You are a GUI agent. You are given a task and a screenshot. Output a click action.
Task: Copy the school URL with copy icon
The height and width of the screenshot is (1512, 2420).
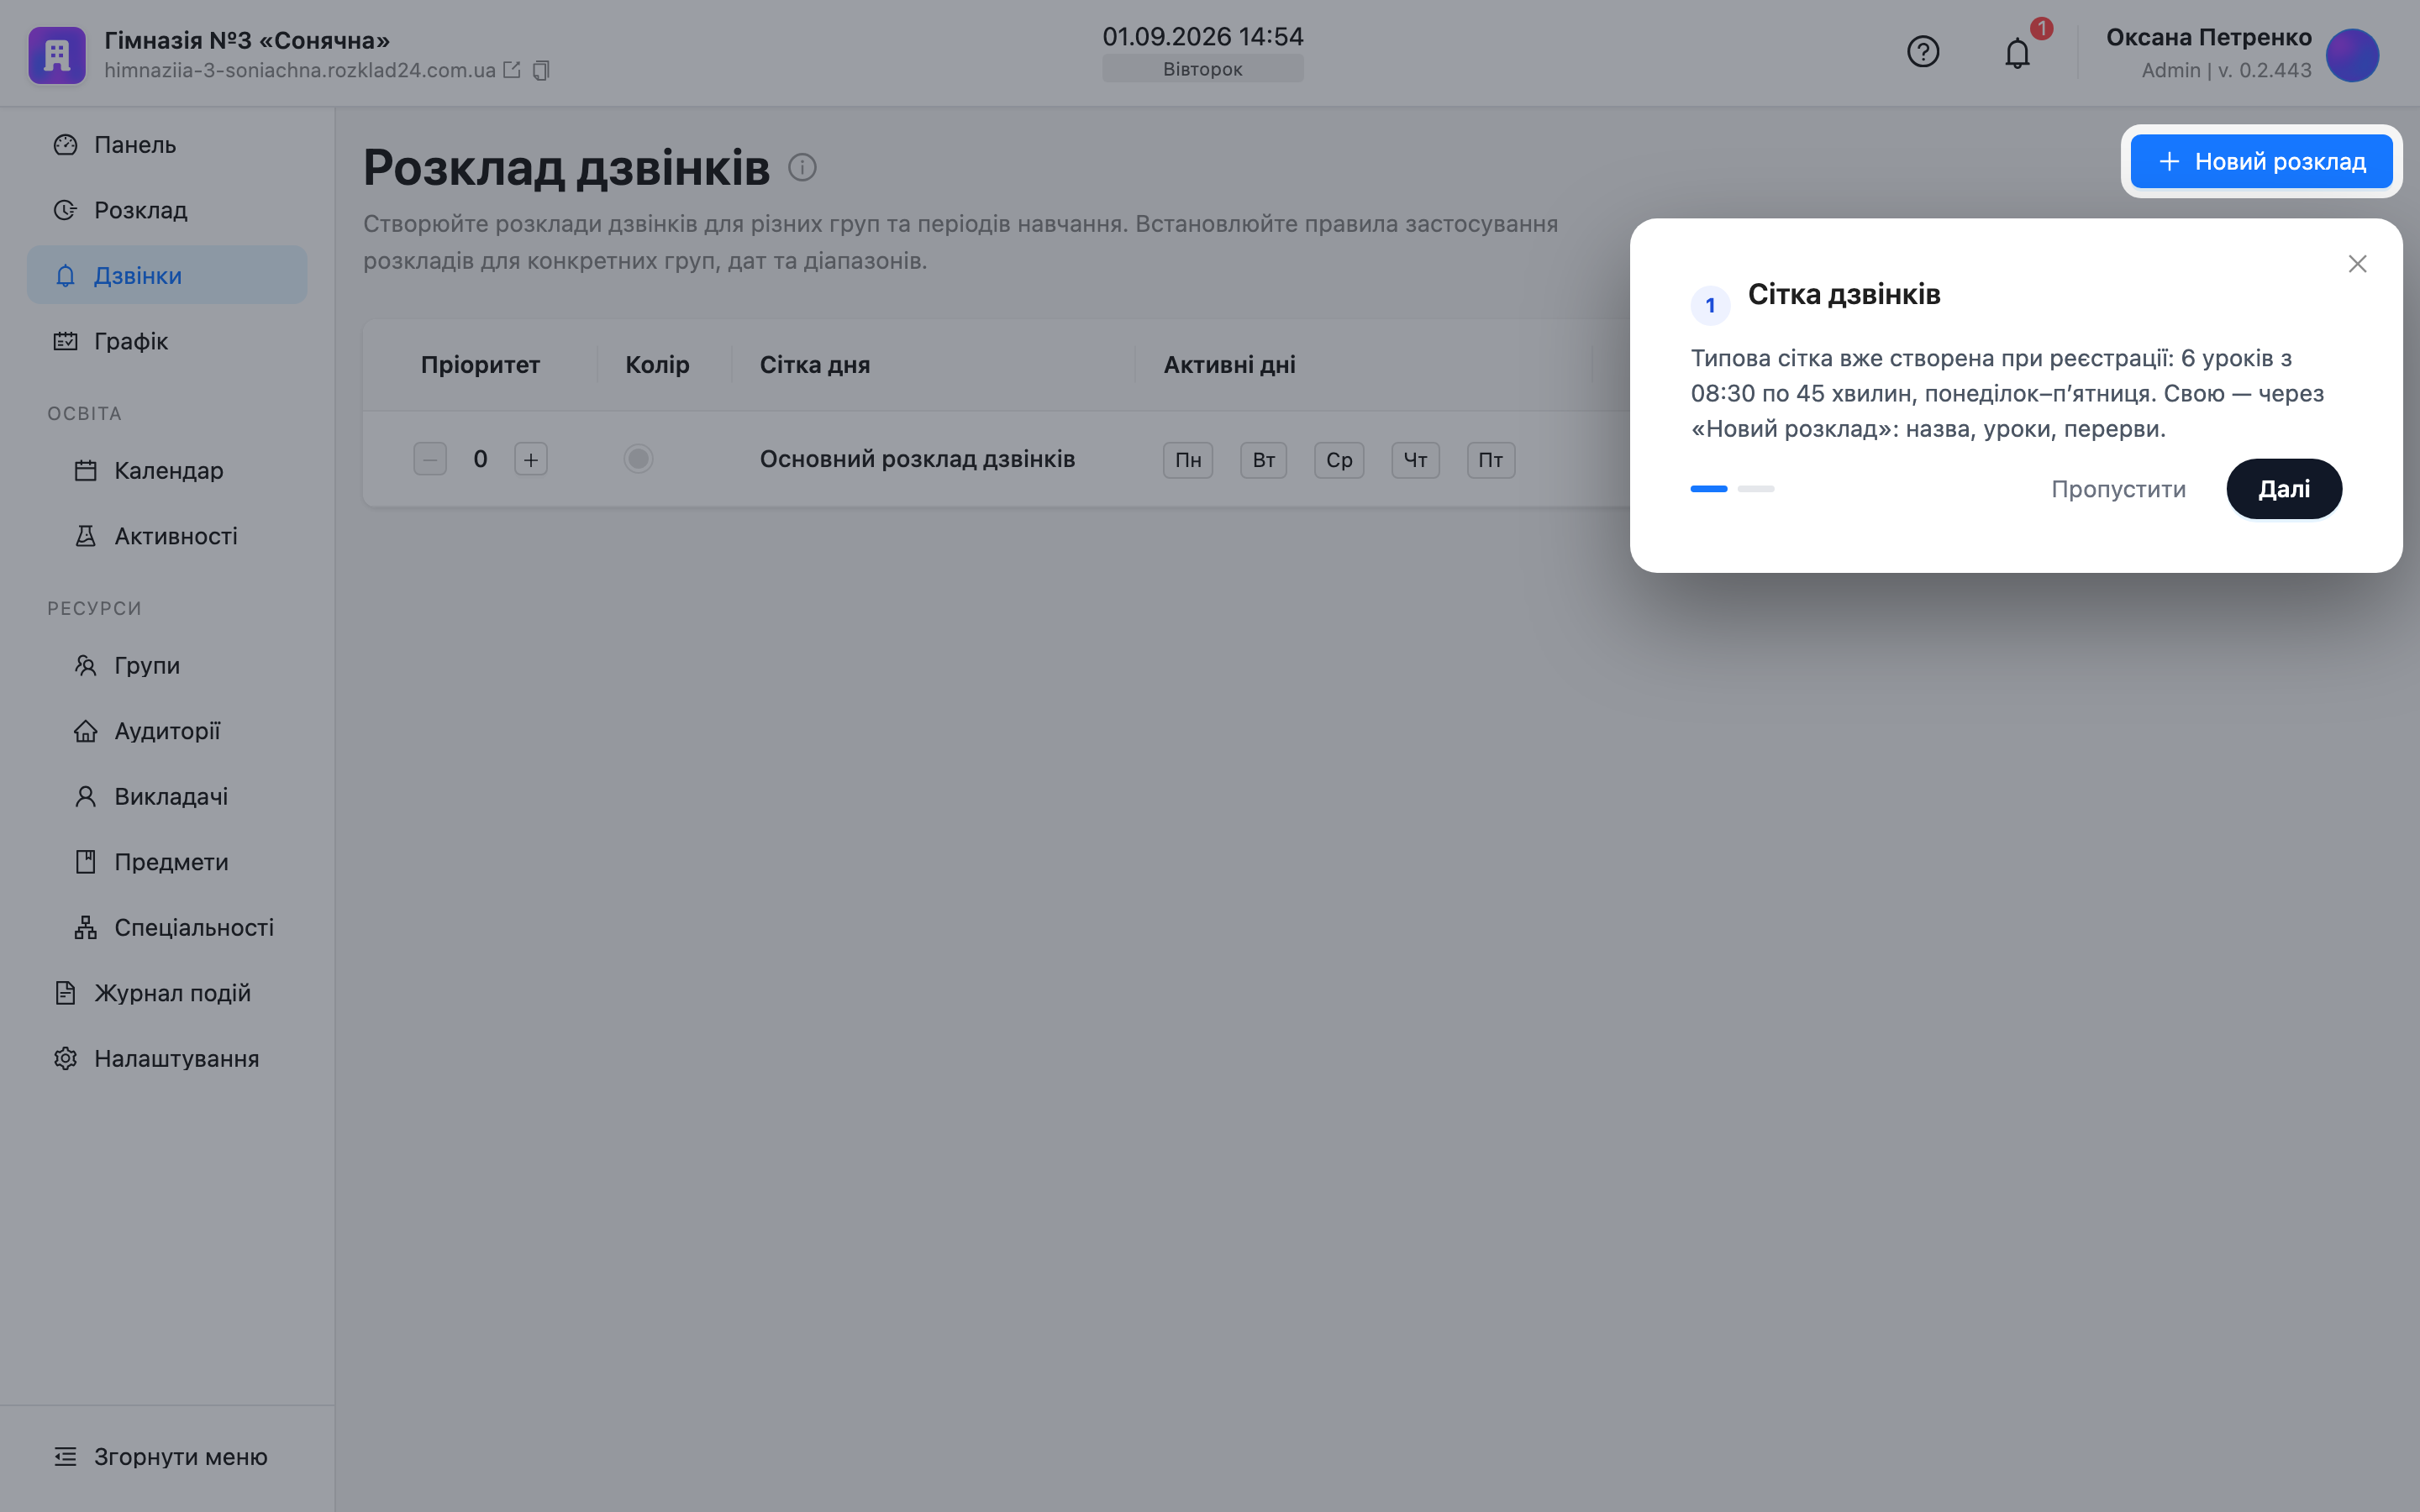point(541,70)
